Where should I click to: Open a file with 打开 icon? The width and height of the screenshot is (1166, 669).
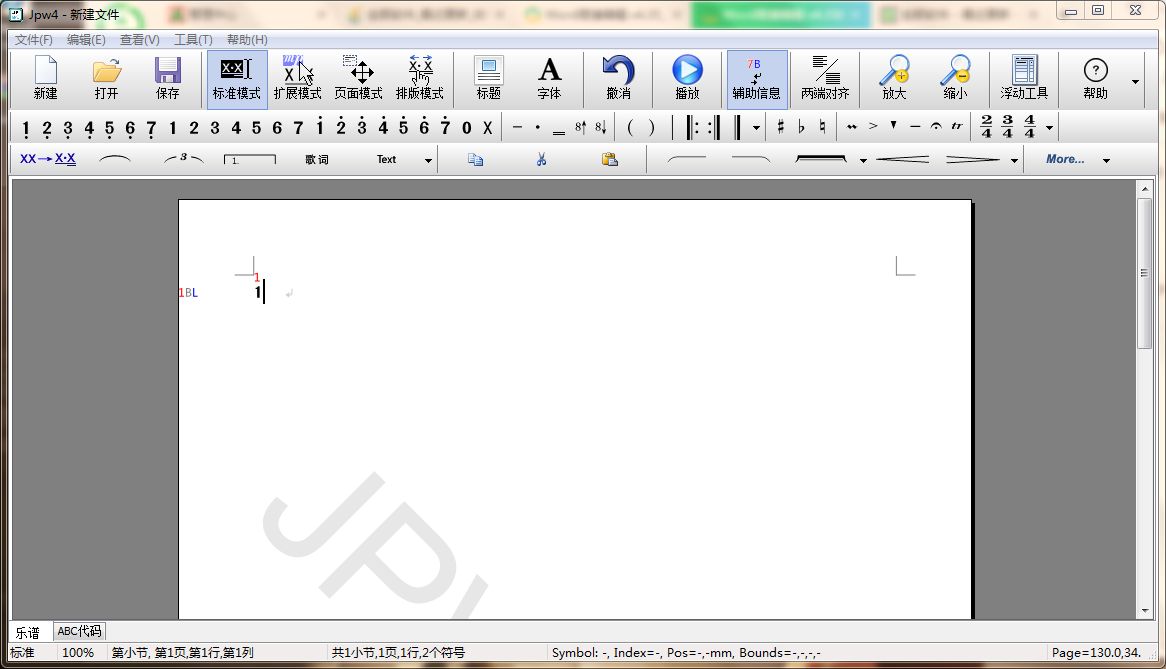click(106, 78)
